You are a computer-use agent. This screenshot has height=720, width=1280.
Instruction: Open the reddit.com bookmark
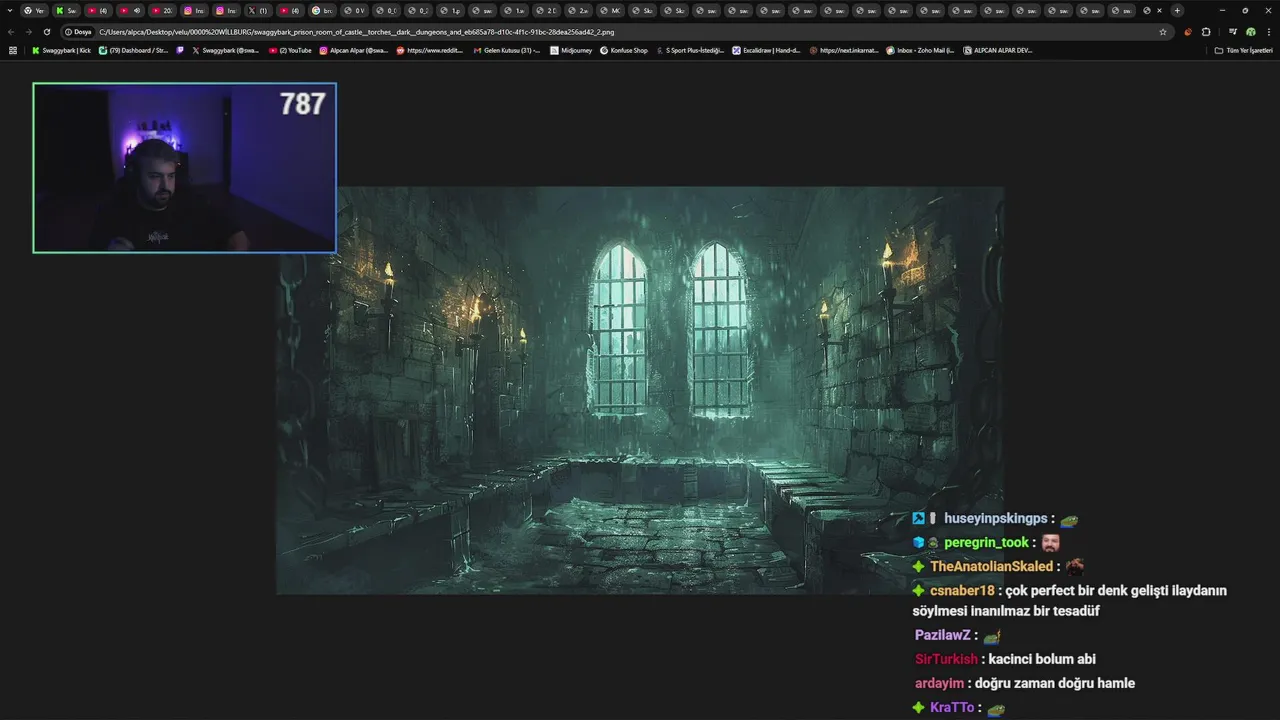(430, 50)
